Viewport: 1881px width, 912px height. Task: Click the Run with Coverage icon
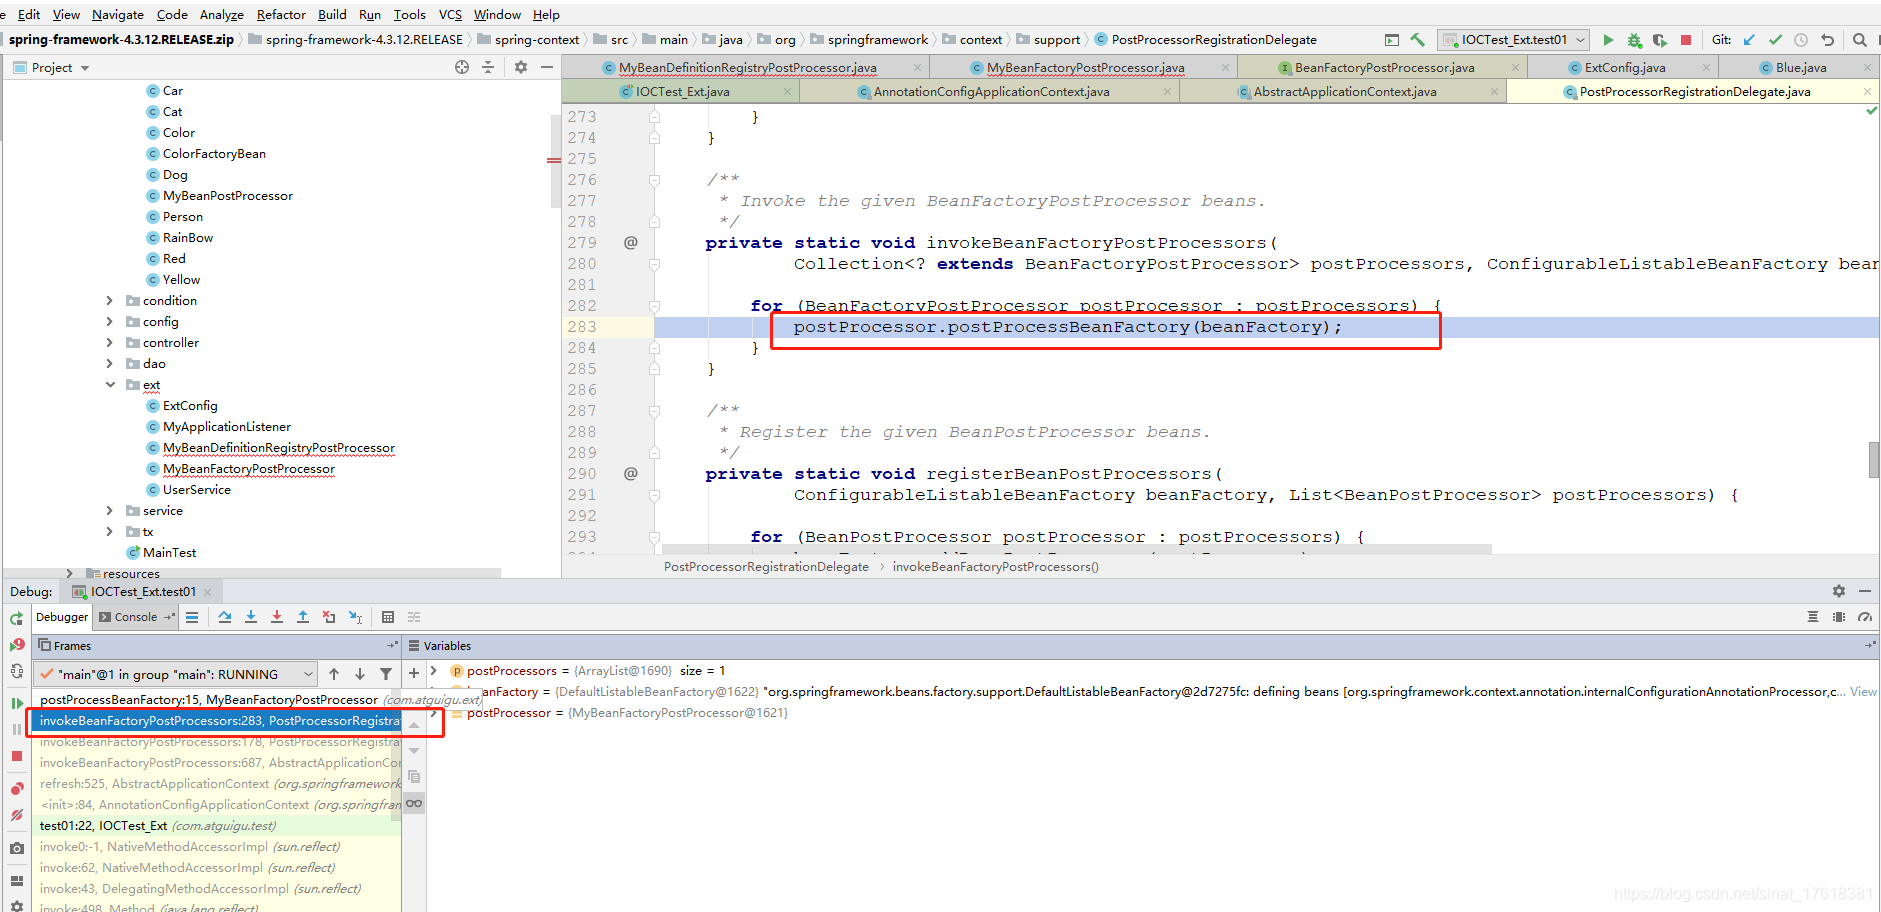(1660, 40)
